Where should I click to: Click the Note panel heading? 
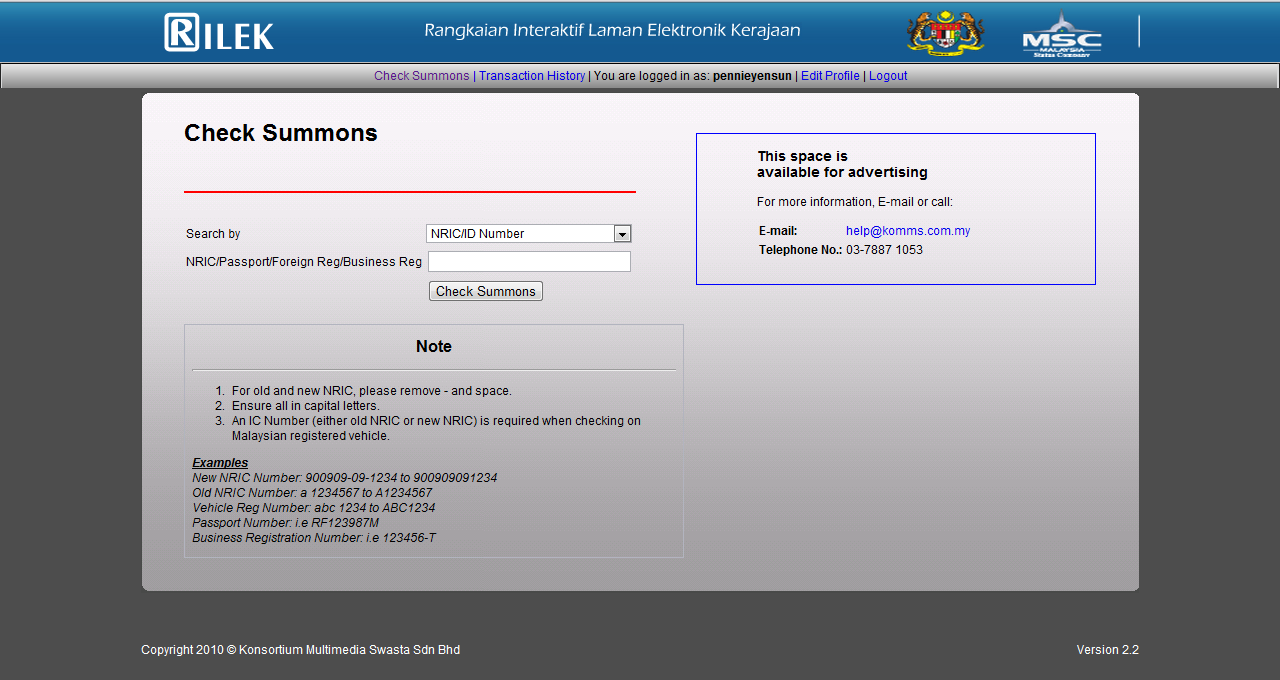pos(434,346)
